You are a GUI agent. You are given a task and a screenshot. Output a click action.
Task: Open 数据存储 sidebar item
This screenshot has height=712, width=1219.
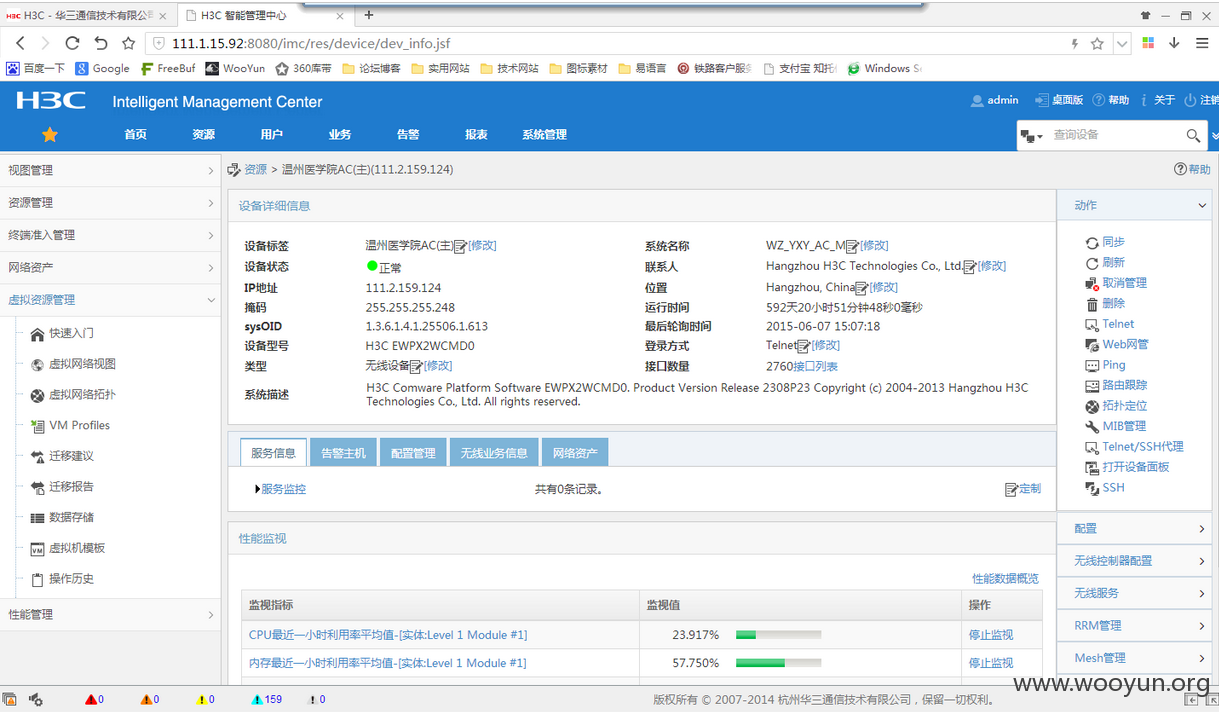(71, 518)
